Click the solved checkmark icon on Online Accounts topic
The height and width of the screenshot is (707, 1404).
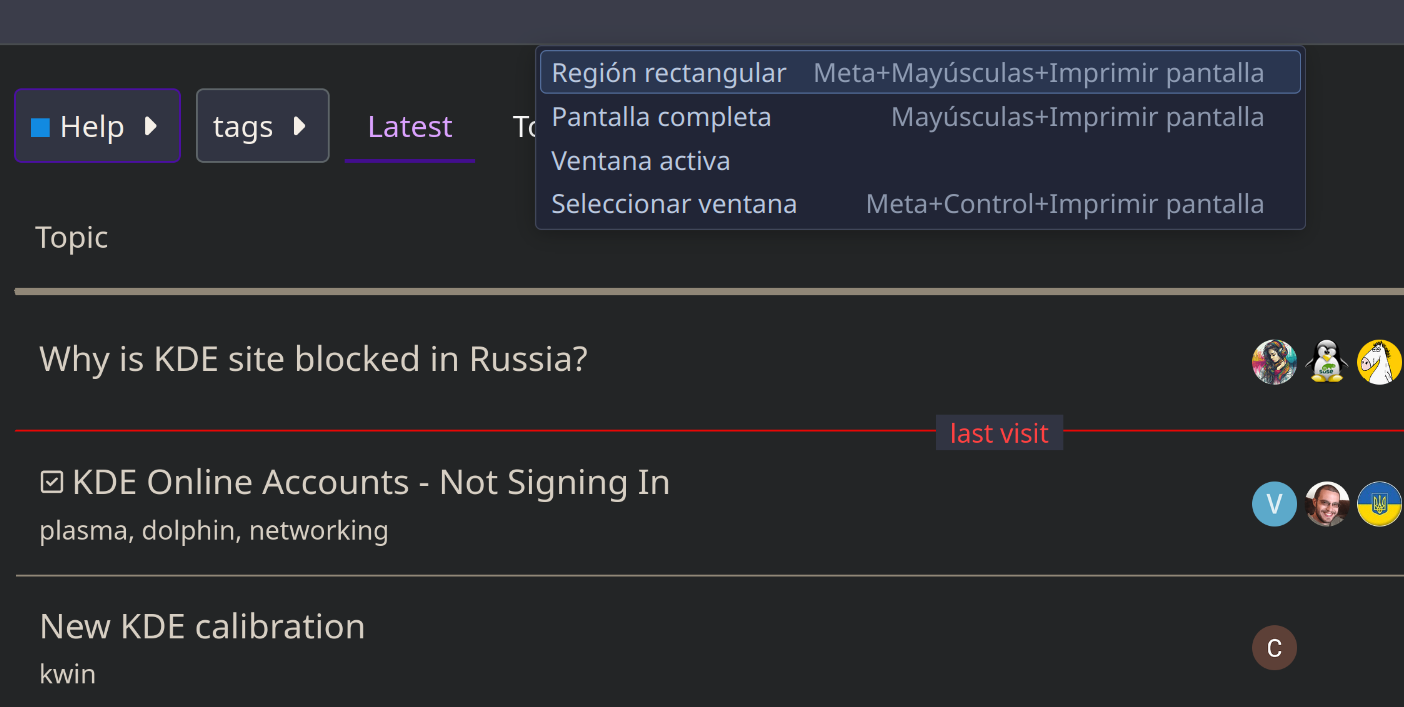coord(51,483)
